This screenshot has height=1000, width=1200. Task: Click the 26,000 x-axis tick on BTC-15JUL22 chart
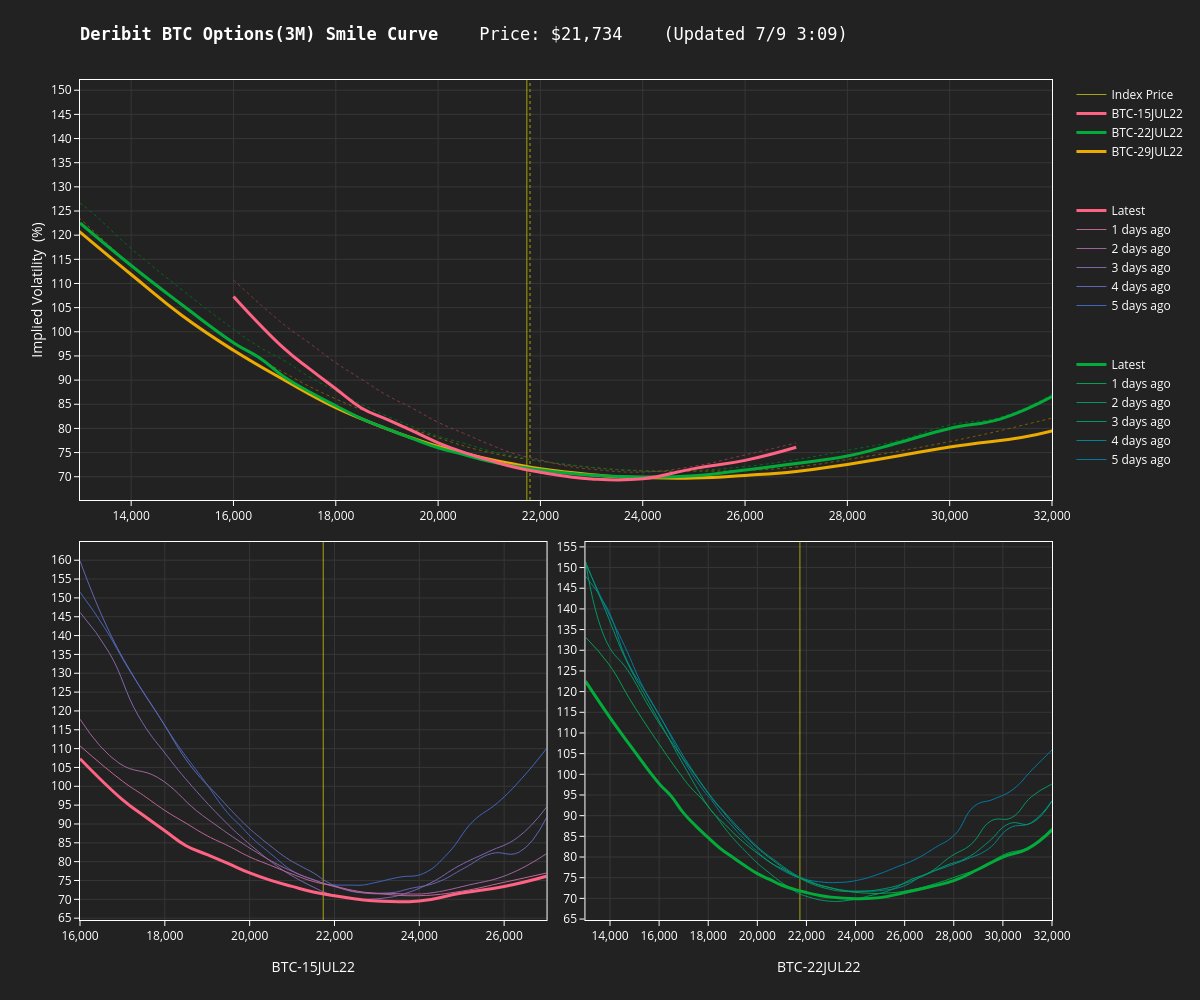coord(504,935)
